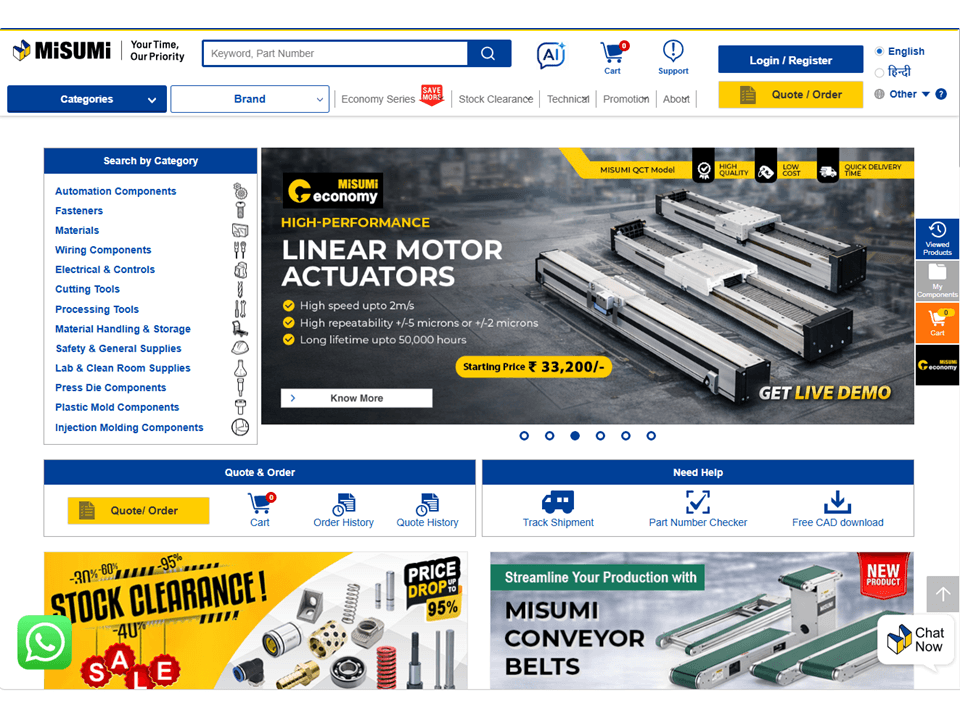The height and width of the screenshot is (720, 960).
Task: Open WhatsApp chat icon
Action: (x=45, y=642)
